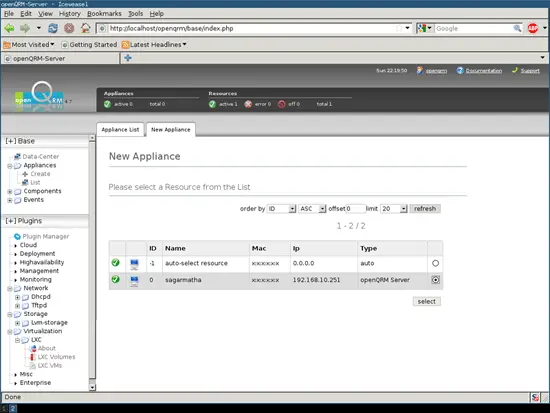Click green status check in auto-select row
The height and width of the screenshot is (413, 550).
coord(115,262)
